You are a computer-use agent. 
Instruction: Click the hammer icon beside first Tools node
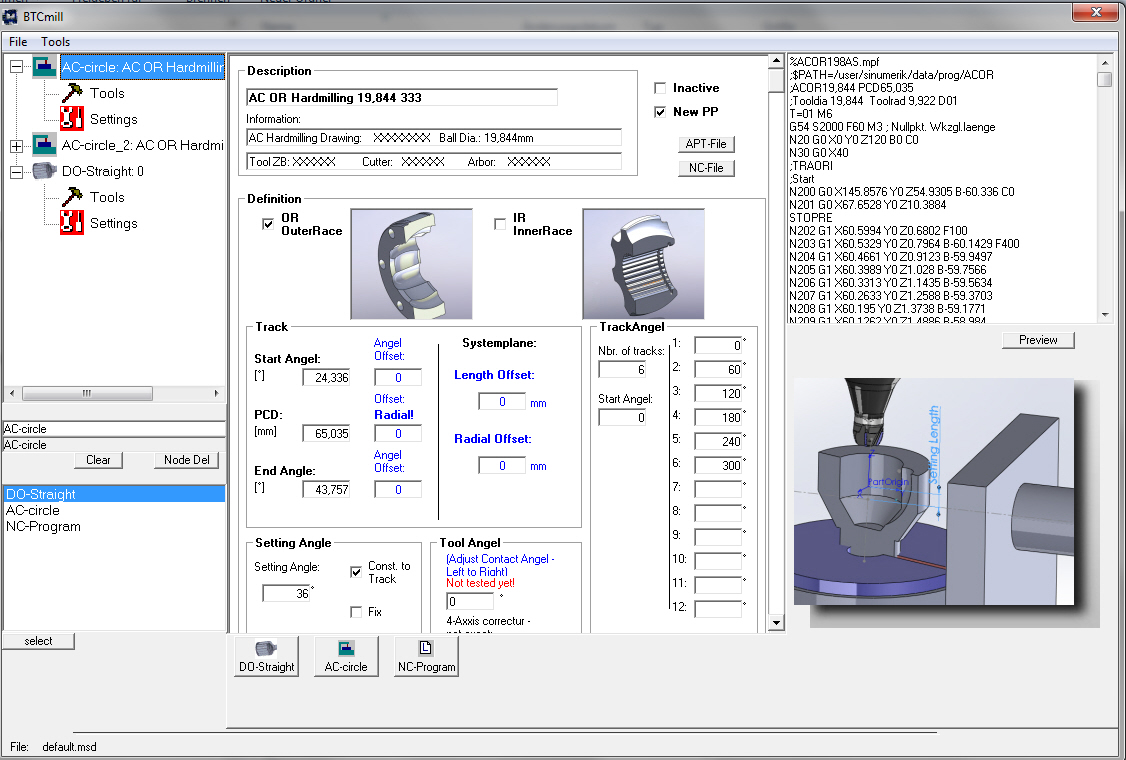[x=72, y=93]
